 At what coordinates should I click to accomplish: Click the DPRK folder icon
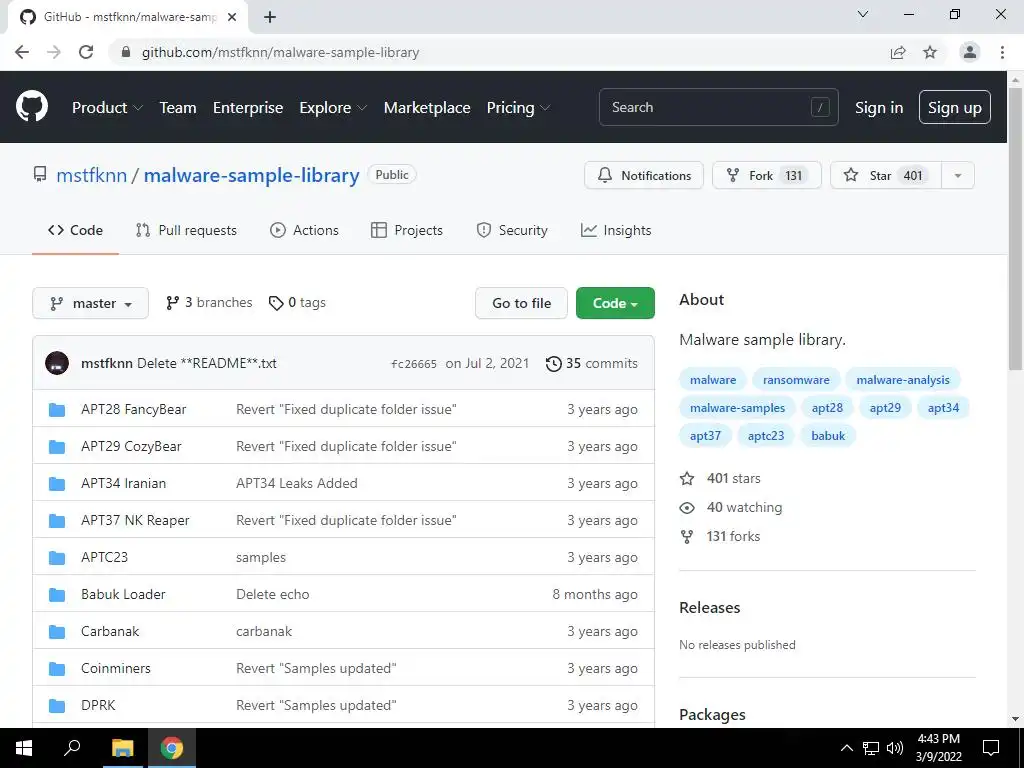(57, 705)
